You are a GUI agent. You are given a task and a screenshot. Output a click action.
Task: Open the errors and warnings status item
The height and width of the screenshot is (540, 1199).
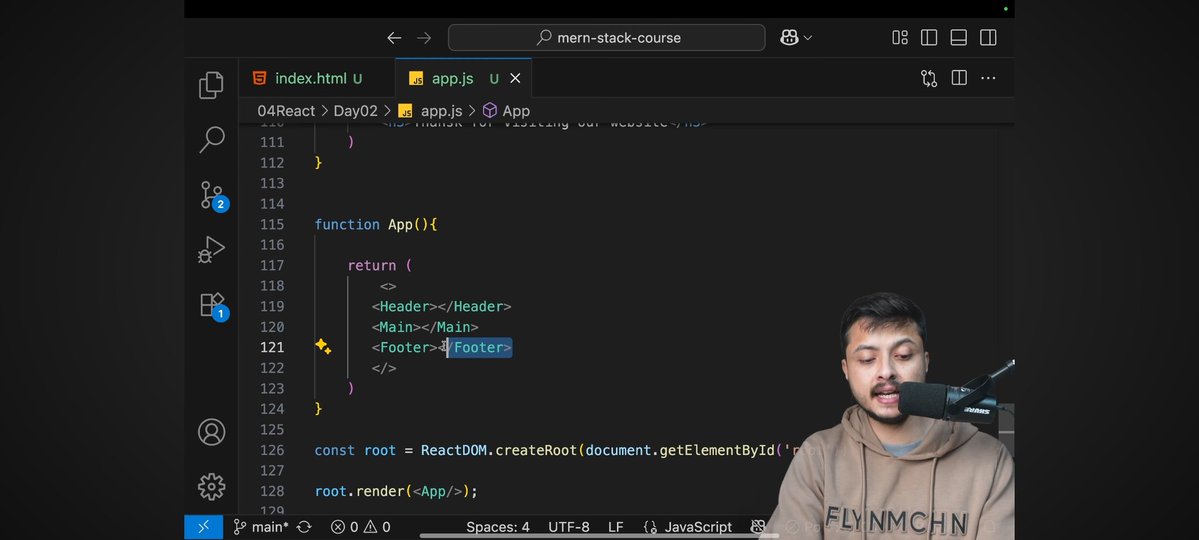360,527
